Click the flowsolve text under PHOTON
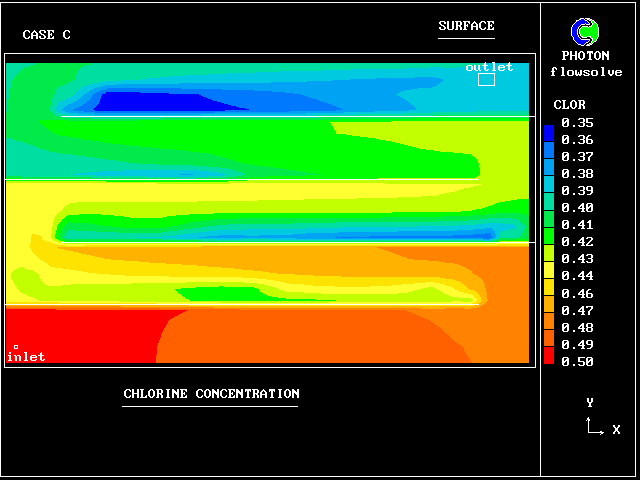Screen dimensions: 640x480 [586, 72]
